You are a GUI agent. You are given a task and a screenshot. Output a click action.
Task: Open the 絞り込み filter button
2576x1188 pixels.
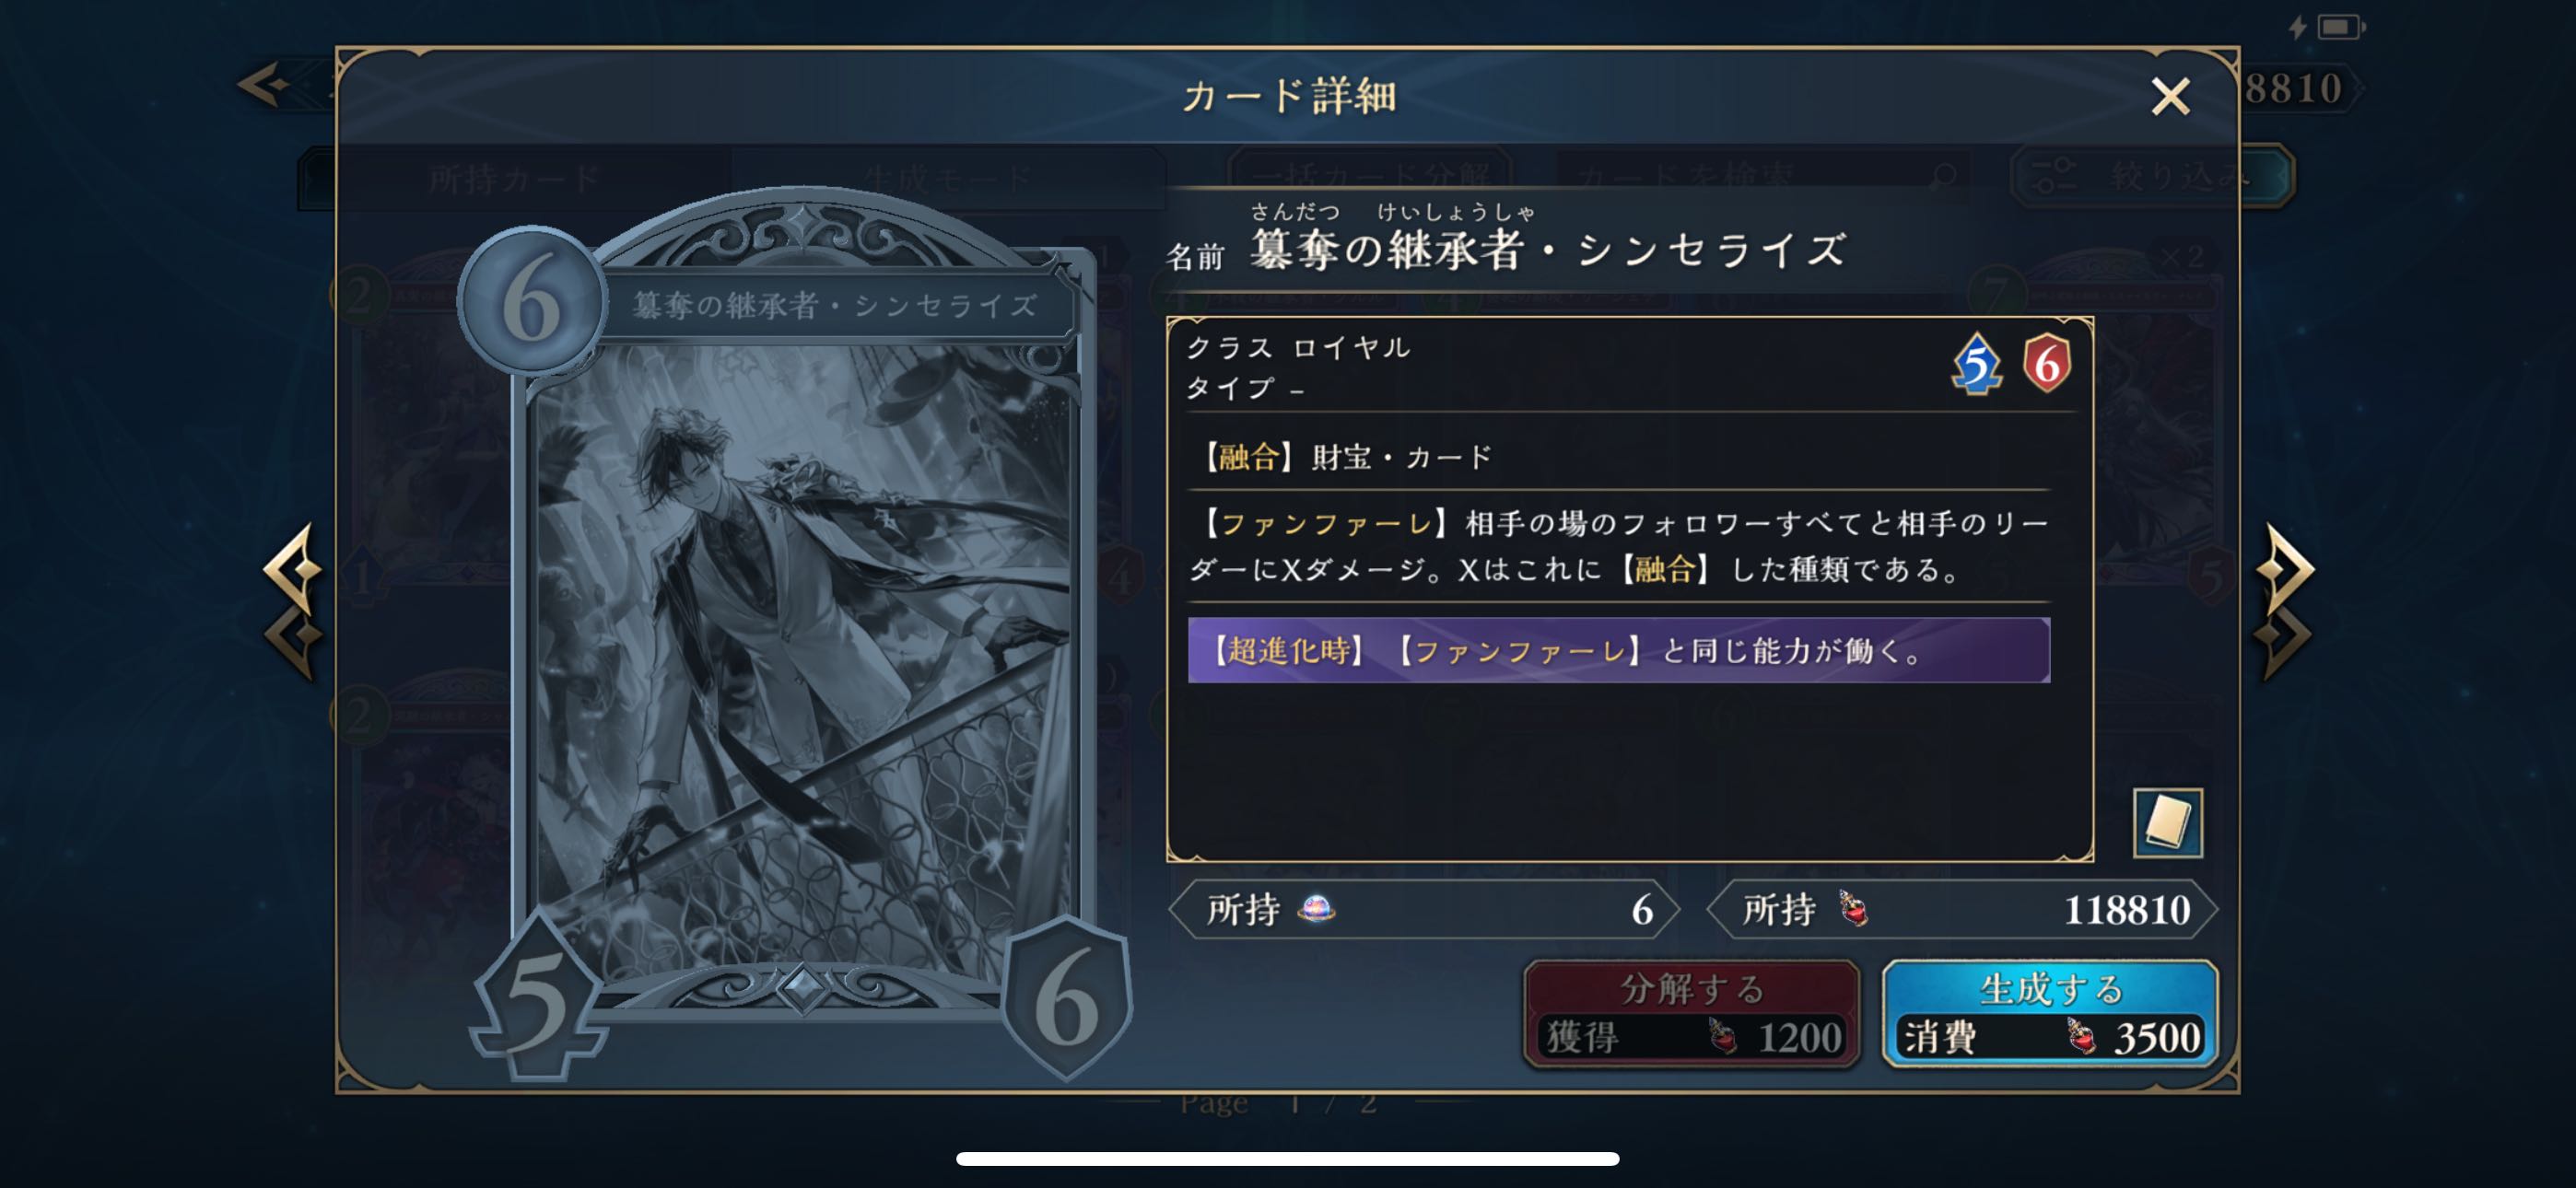tap(2151, 176)
